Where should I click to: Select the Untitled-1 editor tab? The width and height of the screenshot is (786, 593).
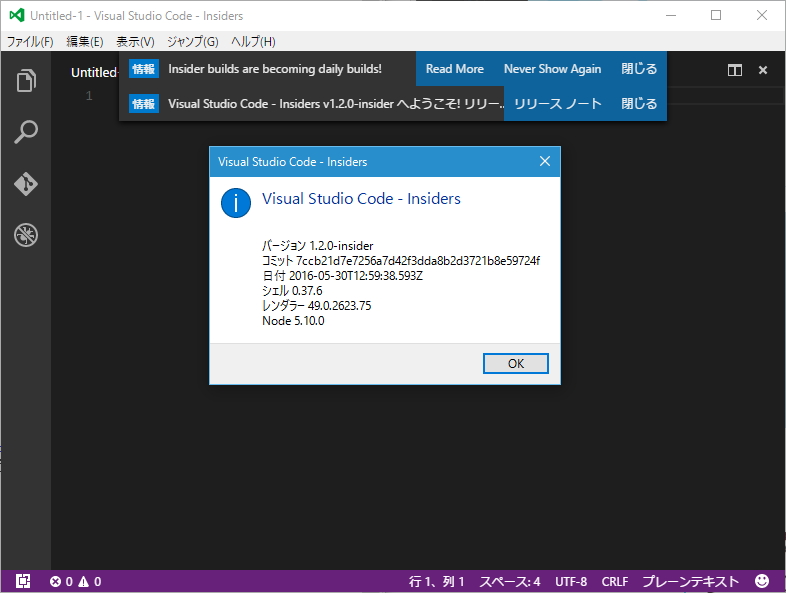[x=94, y=72]
